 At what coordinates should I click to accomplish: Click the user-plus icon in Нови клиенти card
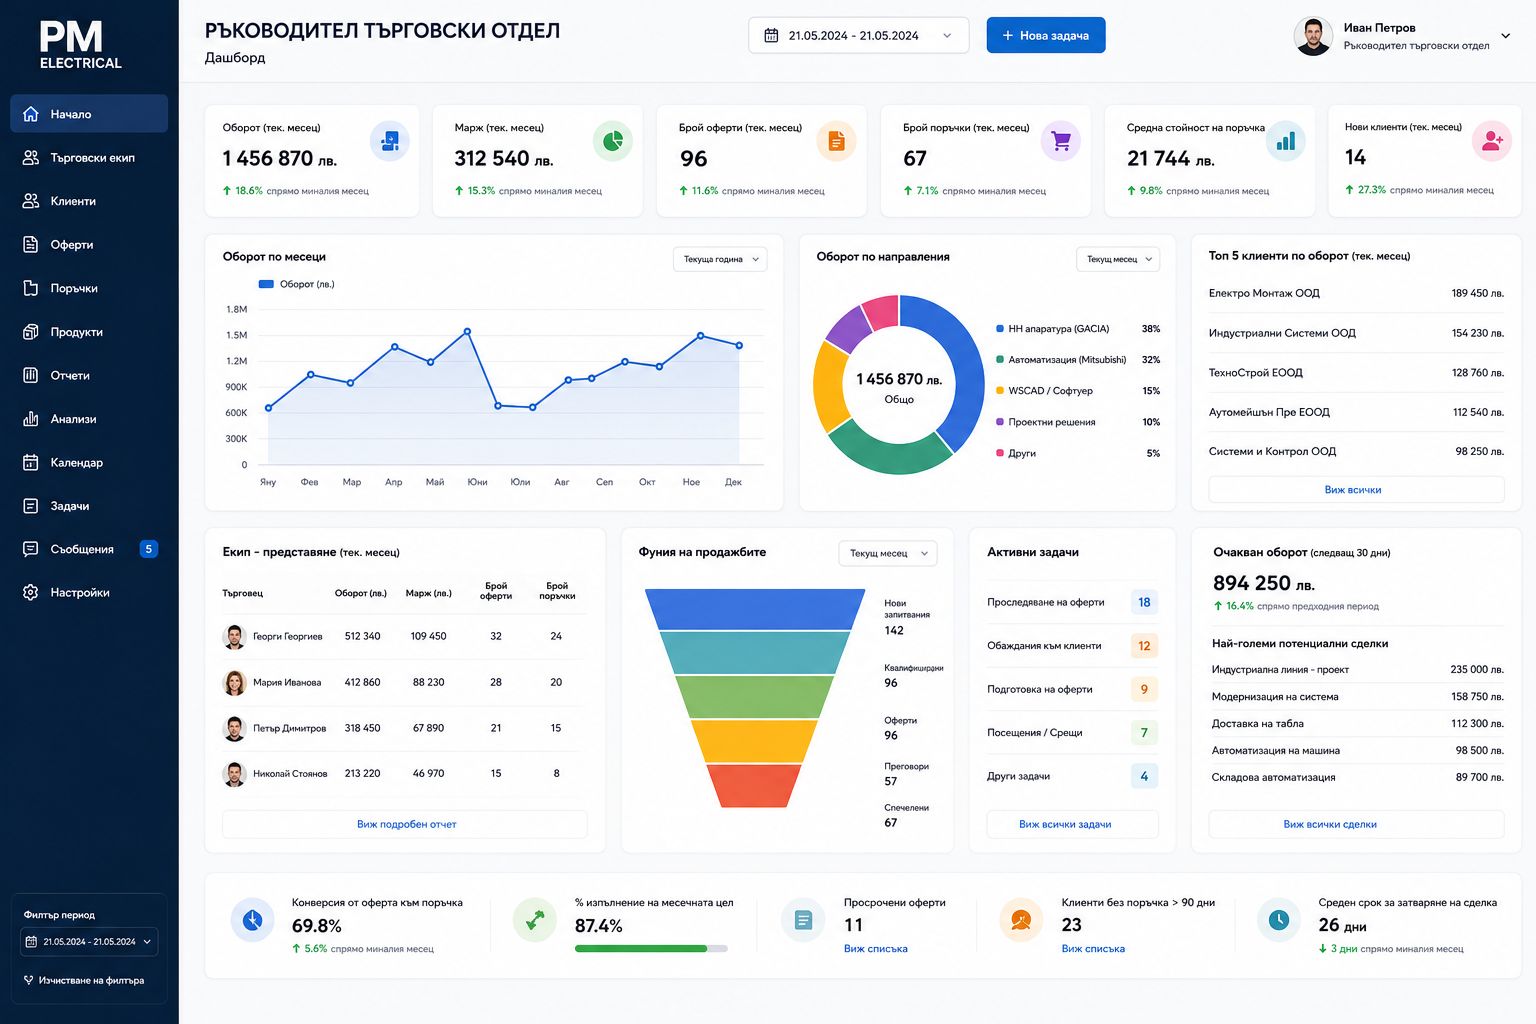(x=1492, y=140)
